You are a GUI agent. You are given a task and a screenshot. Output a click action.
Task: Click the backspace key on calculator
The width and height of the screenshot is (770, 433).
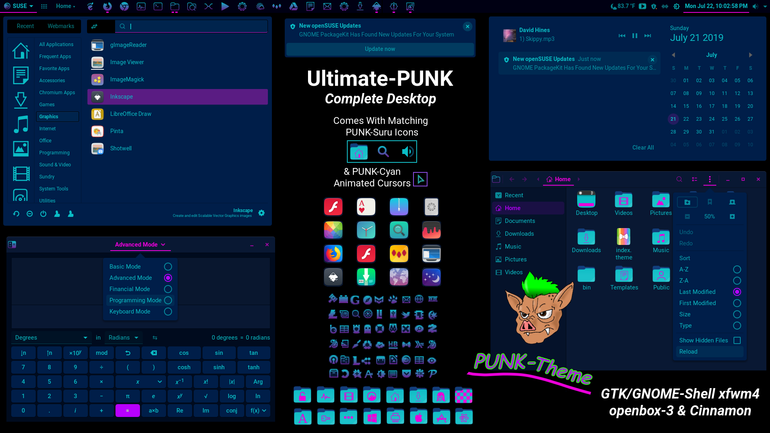coord(154,352)
